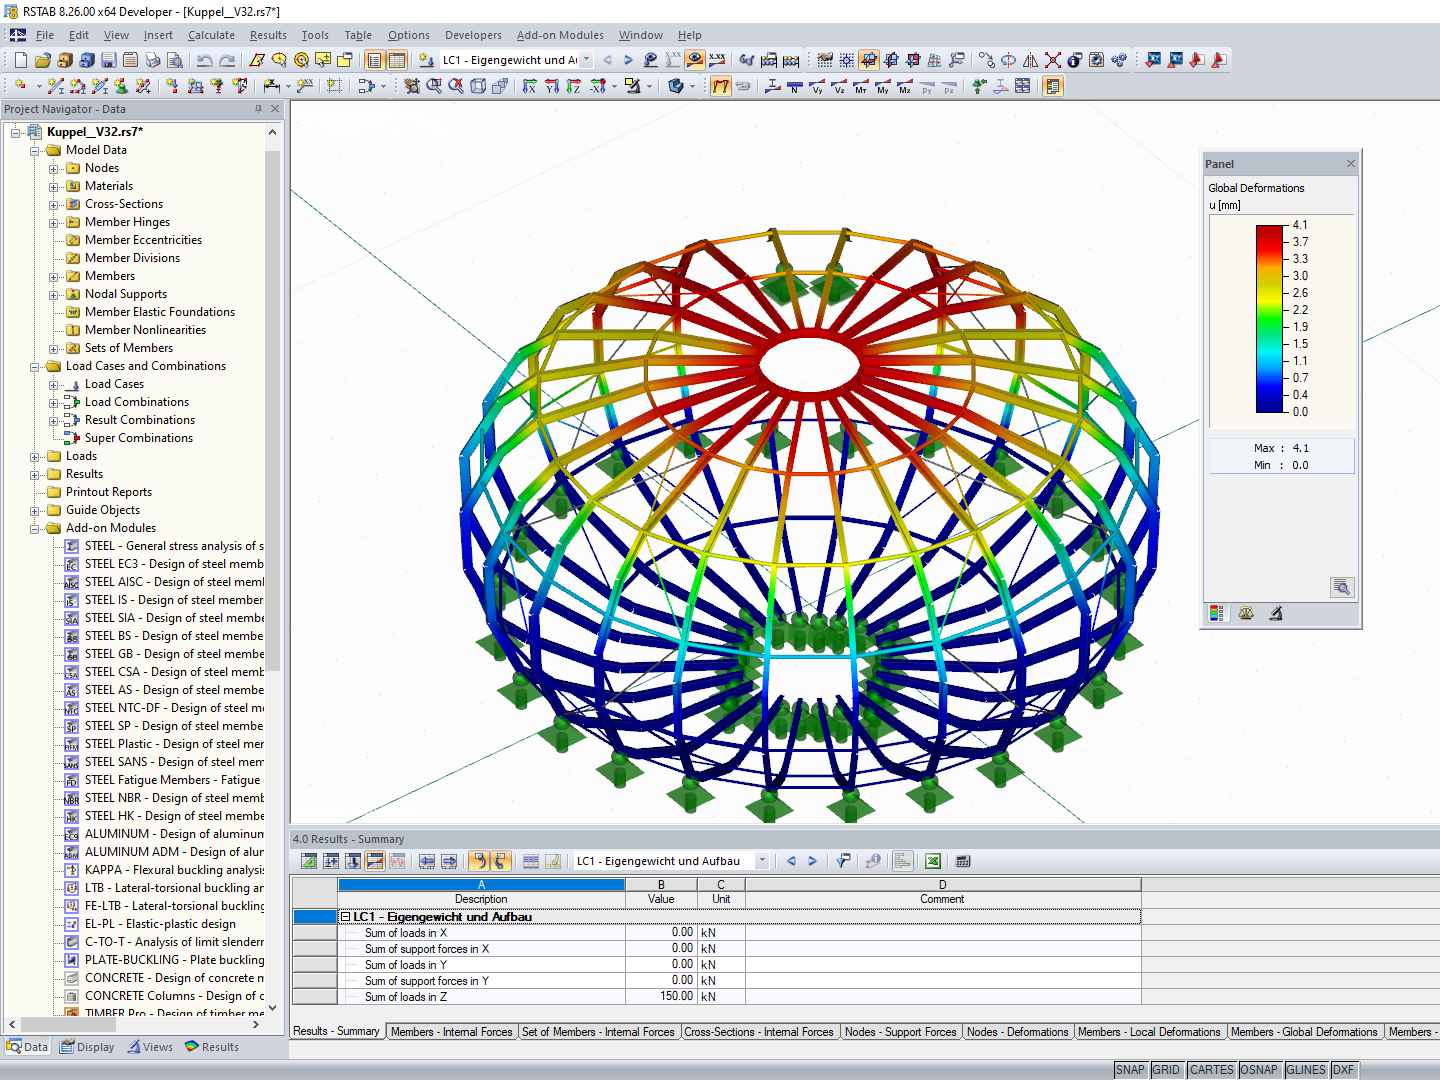Click the Print icon in the main toolbar
Screen dimensions: 1440x1080
(x=152, y=60)
